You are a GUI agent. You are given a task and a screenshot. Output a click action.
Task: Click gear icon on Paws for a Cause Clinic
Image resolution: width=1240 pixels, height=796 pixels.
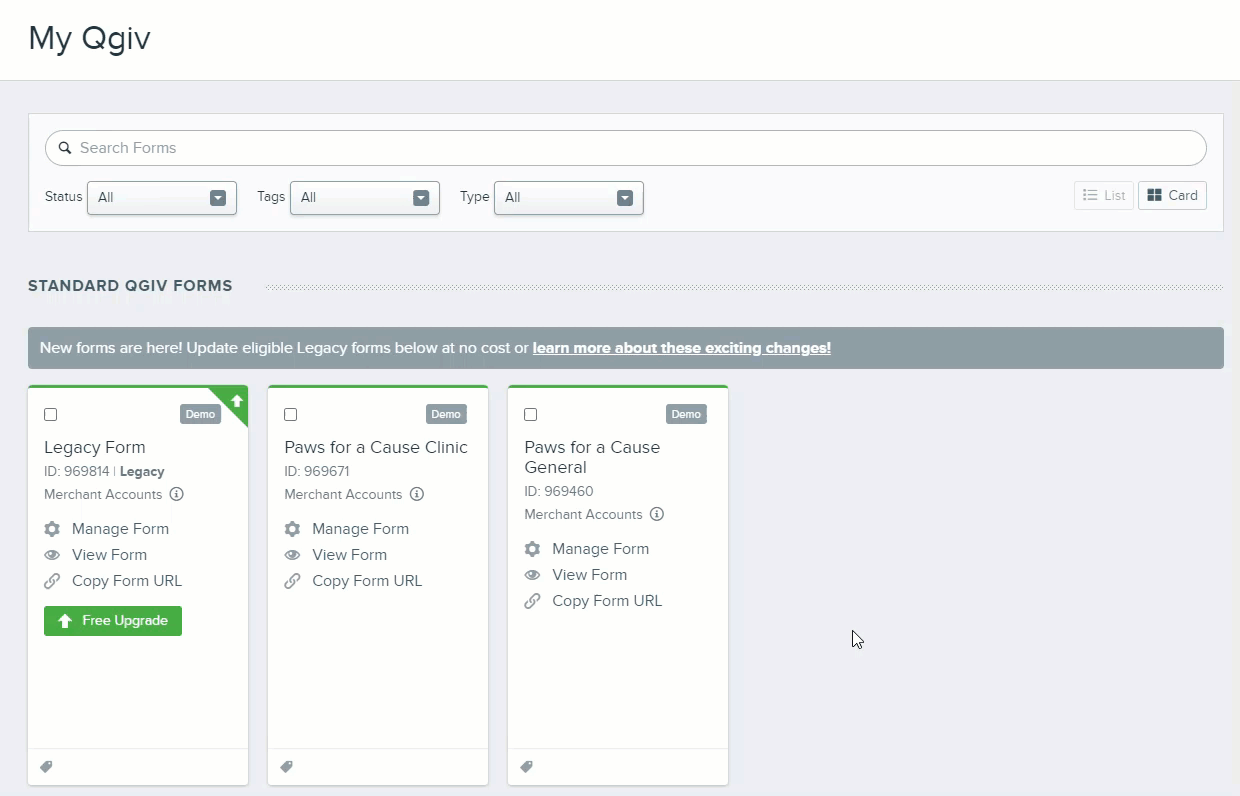coord(292,529)
